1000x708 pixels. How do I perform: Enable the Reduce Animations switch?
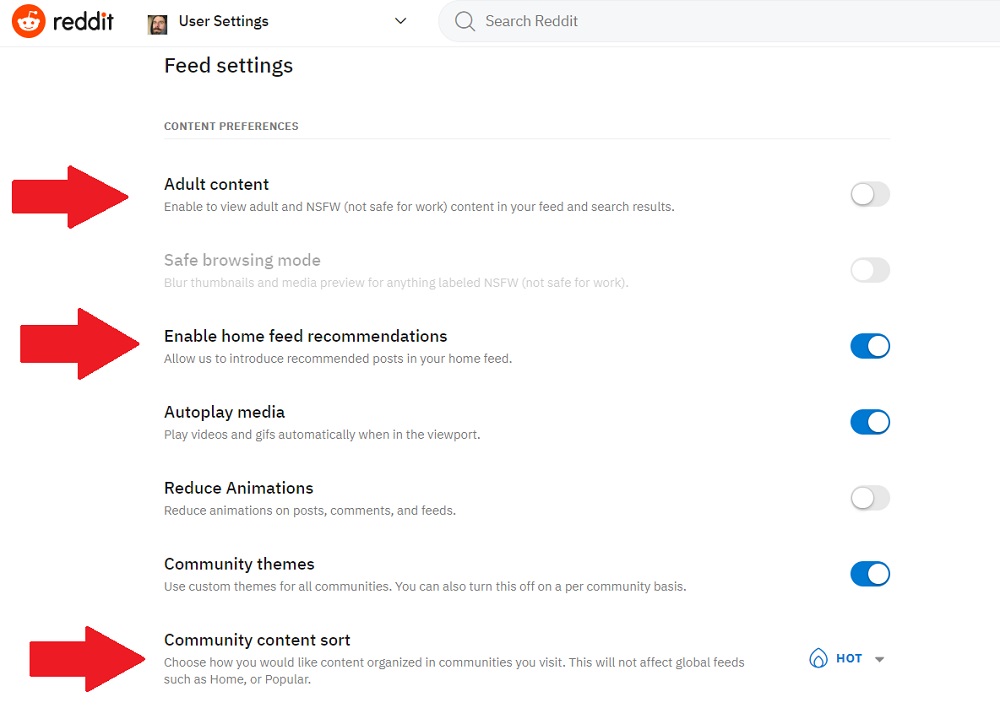click(x=869, y=498)
